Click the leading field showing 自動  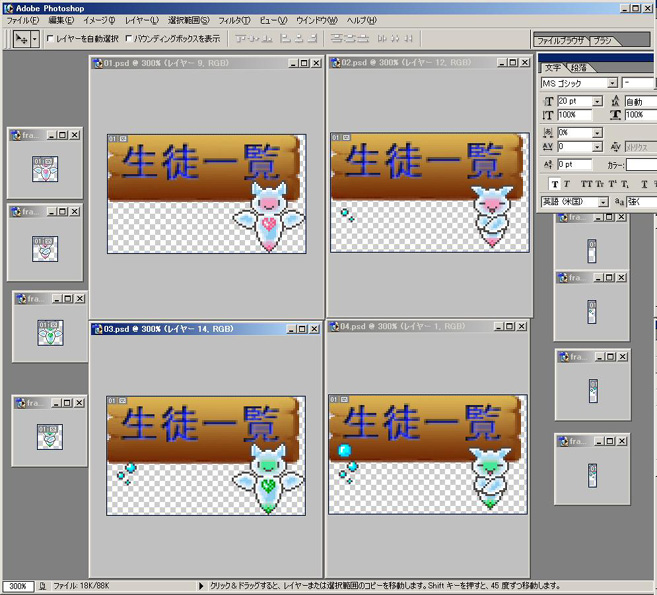[641, 101]
